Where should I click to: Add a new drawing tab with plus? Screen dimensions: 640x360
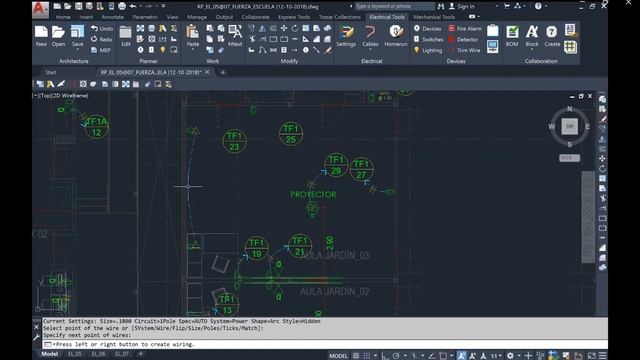tap(223, 72)
